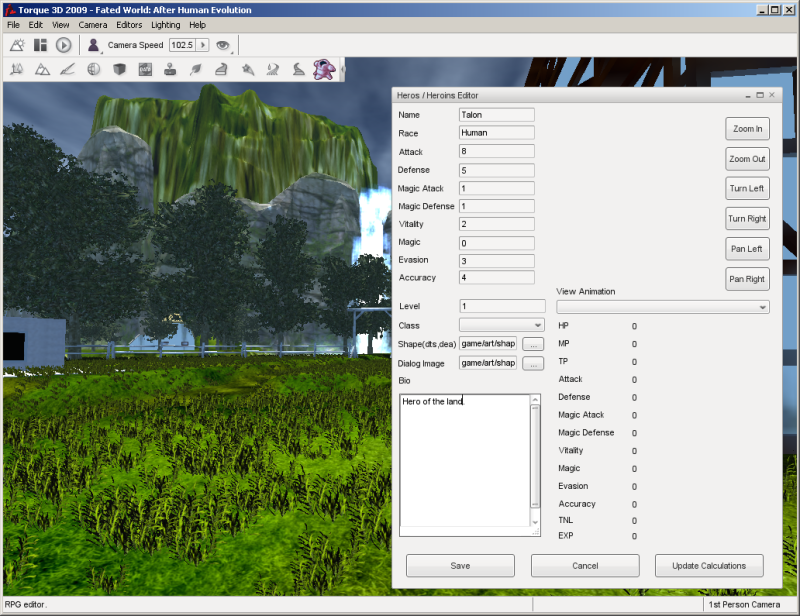Open the GUI Editor panel-layout icon

click(x=40, y=45)
